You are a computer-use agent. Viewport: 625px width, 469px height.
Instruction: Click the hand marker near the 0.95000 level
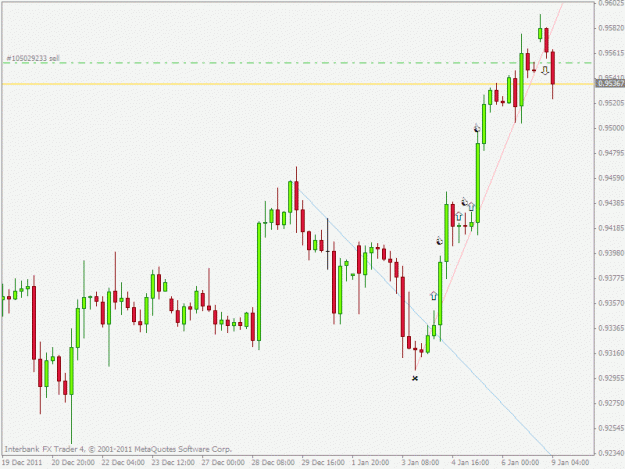(477, 128)
